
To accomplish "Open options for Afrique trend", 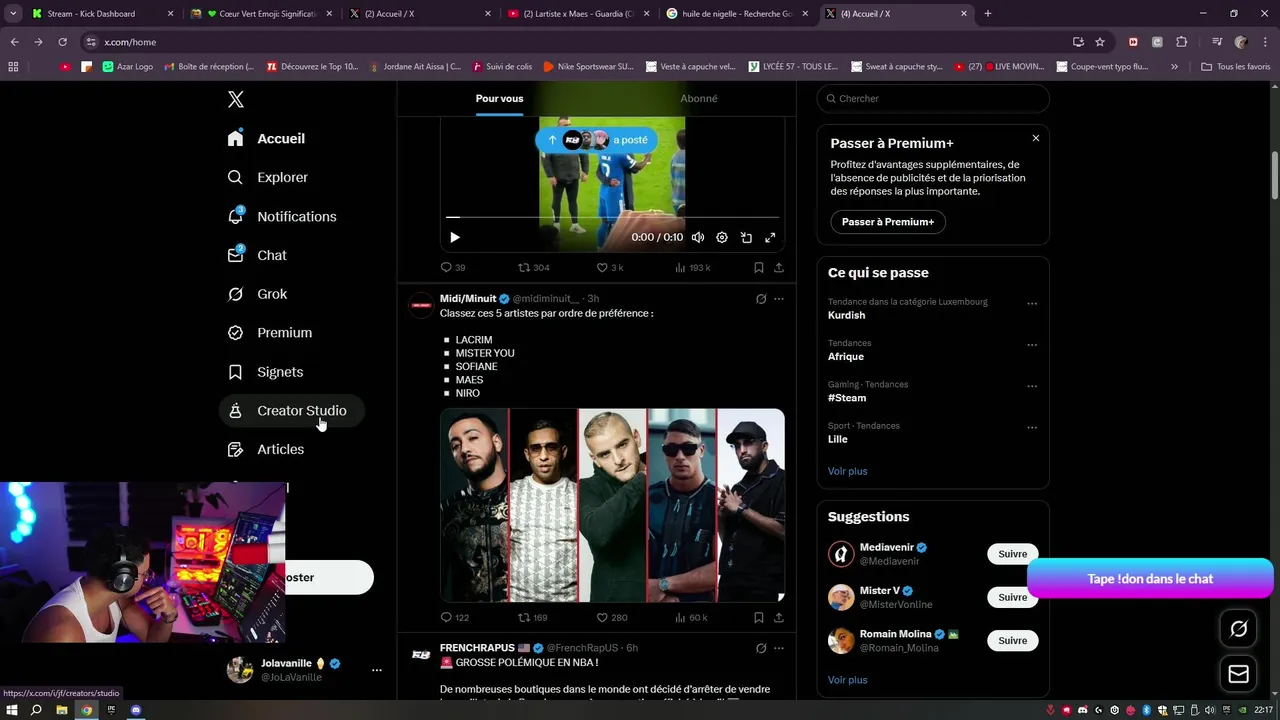I will tap(1032, 345).
